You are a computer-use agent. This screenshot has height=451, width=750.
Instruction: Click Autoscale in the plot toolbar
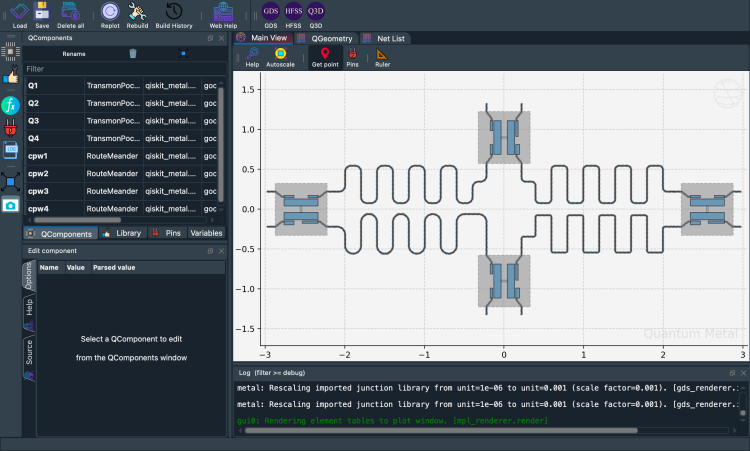pos(280,57)
